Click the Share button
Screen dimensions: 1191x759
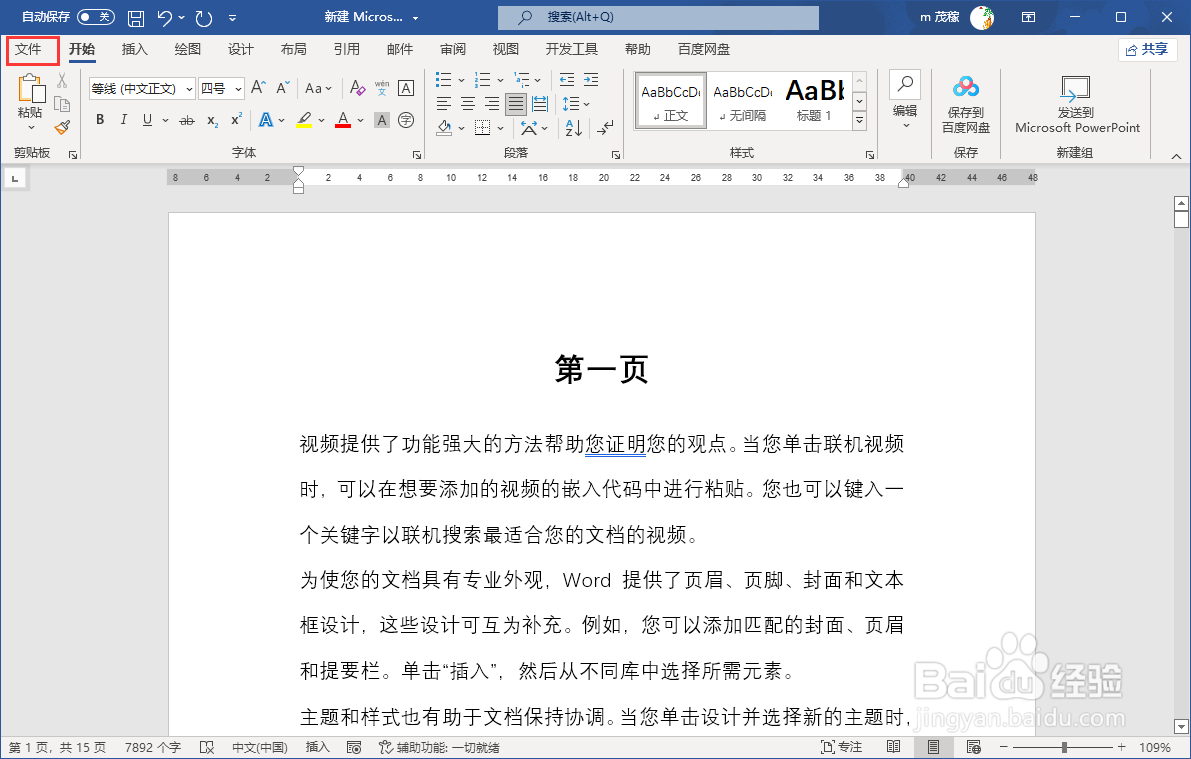(1148, 49)
